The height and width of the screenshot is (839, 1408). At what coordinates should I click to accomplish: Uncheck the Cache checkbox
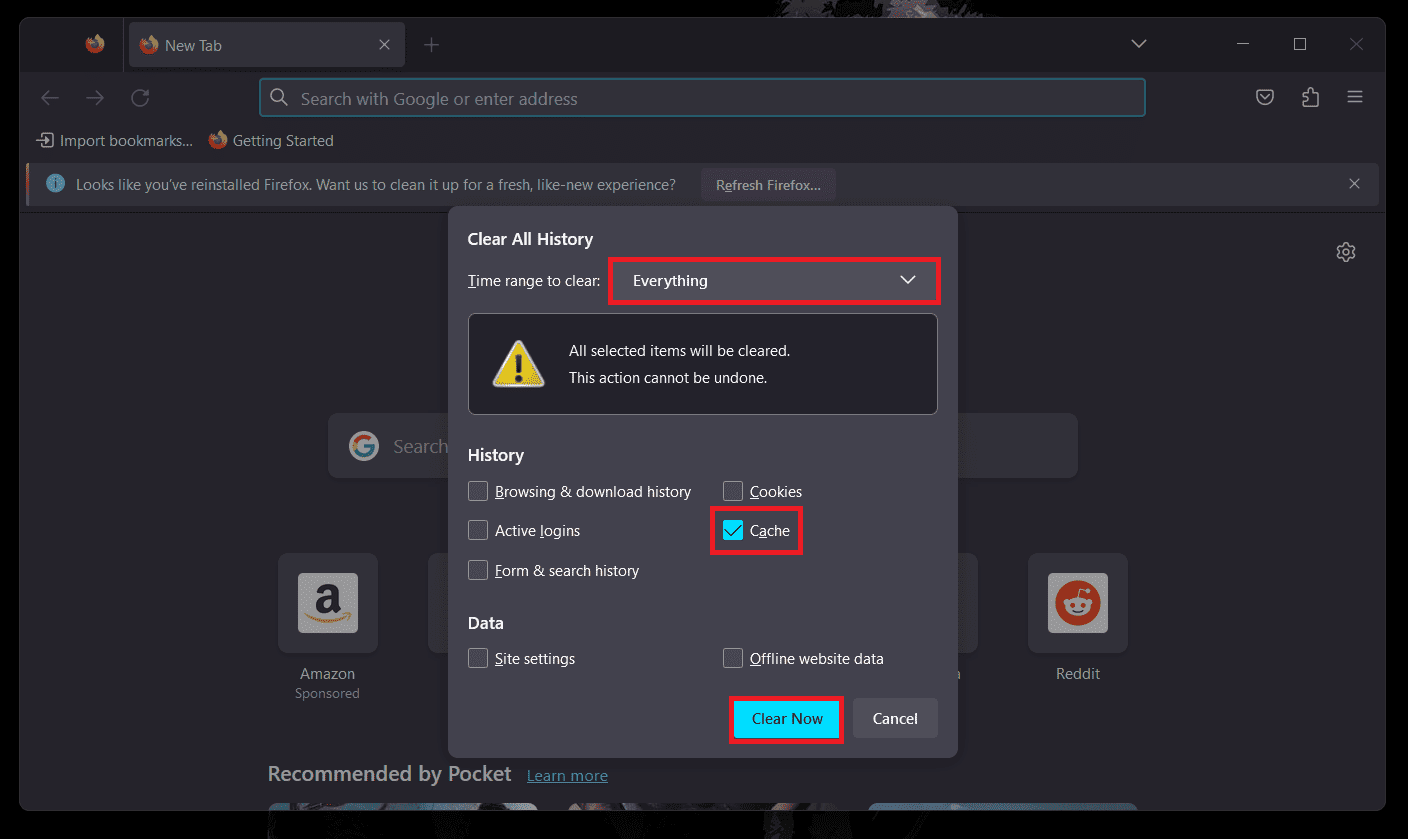[733, 531]
